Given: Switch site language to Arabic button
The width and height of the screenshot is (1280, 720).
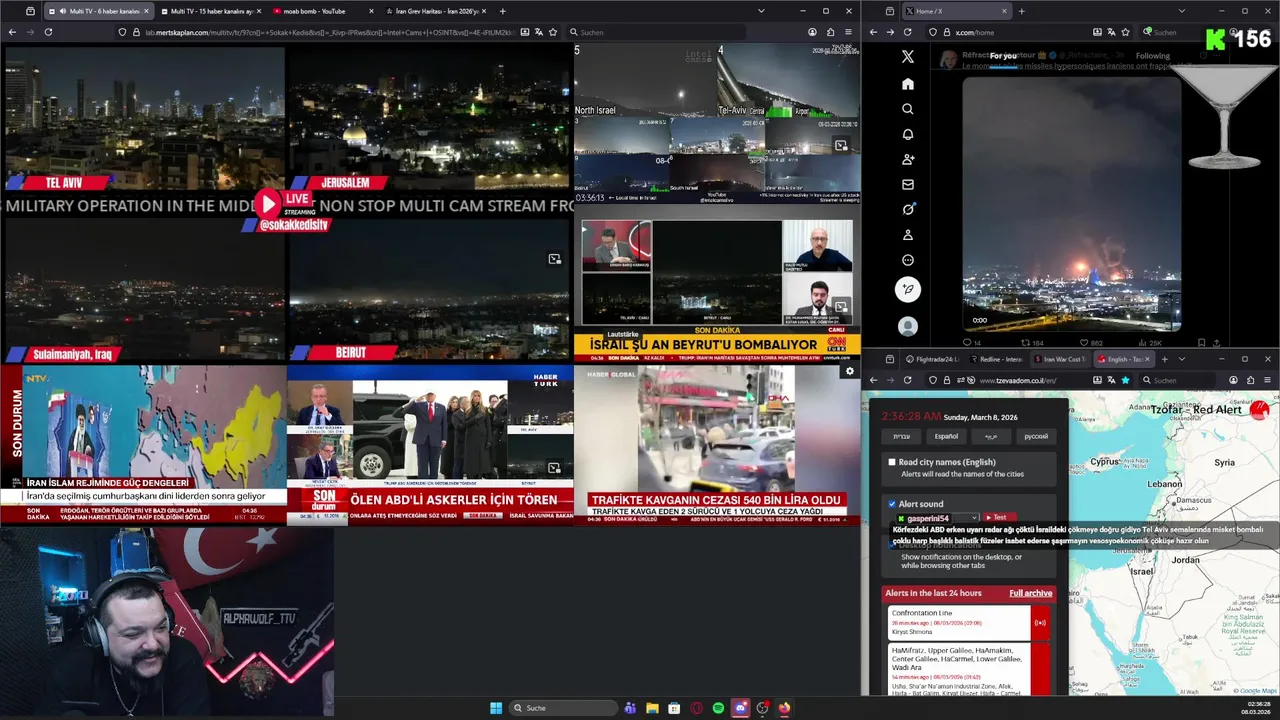Looking at the screenshot, I should [x=991, y=436].
